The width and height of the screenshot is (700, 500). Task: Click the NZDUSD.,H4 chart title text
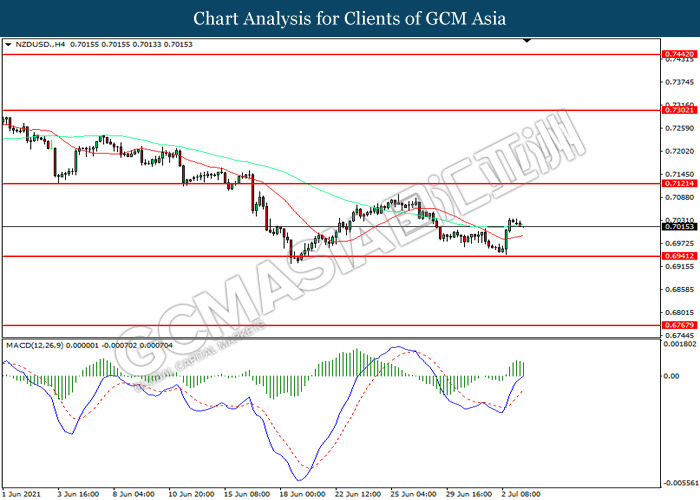pyautogui.click(x=40, y=45)
